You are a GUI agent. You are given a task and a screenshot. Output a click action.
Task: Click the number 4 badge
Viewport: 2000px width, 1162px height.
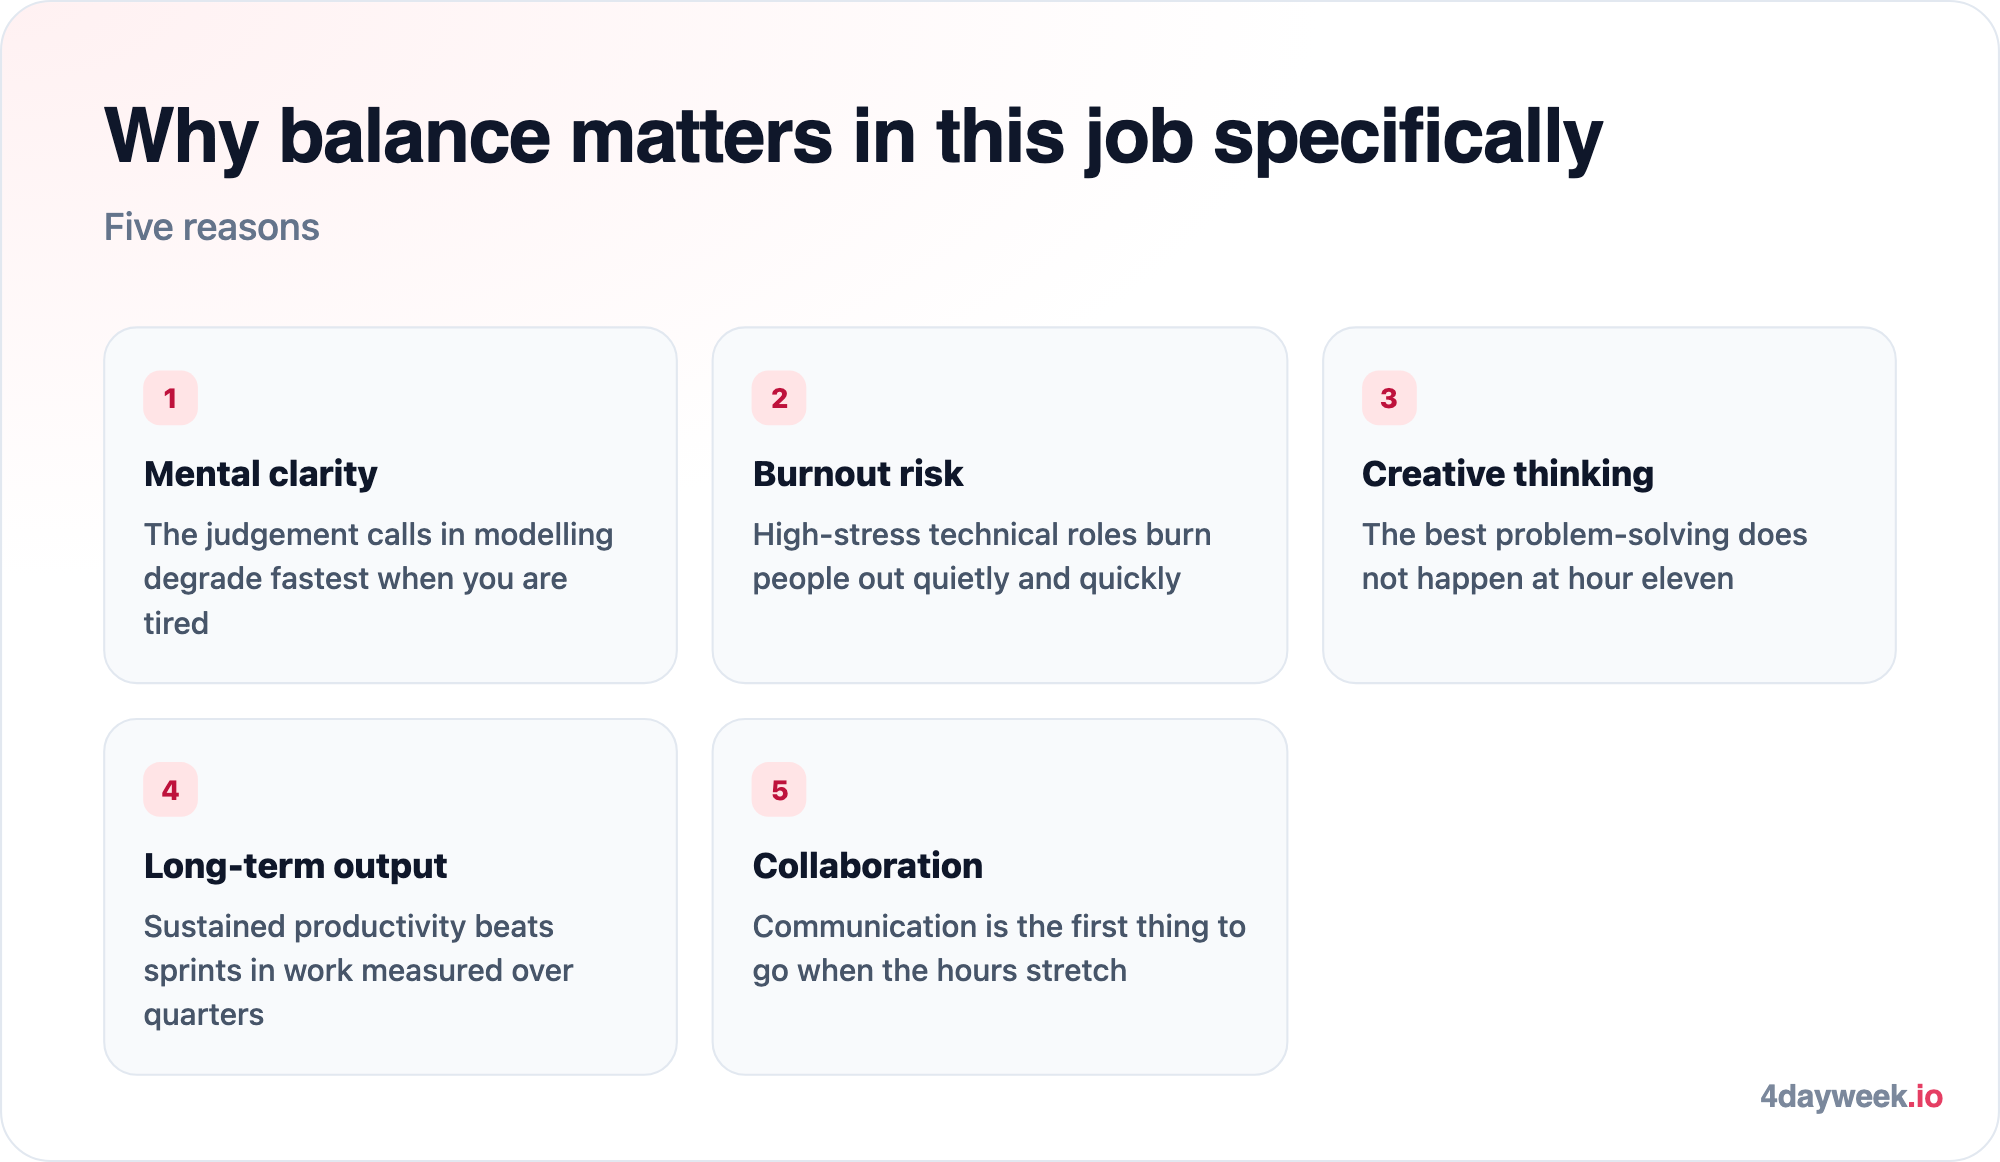170,790
